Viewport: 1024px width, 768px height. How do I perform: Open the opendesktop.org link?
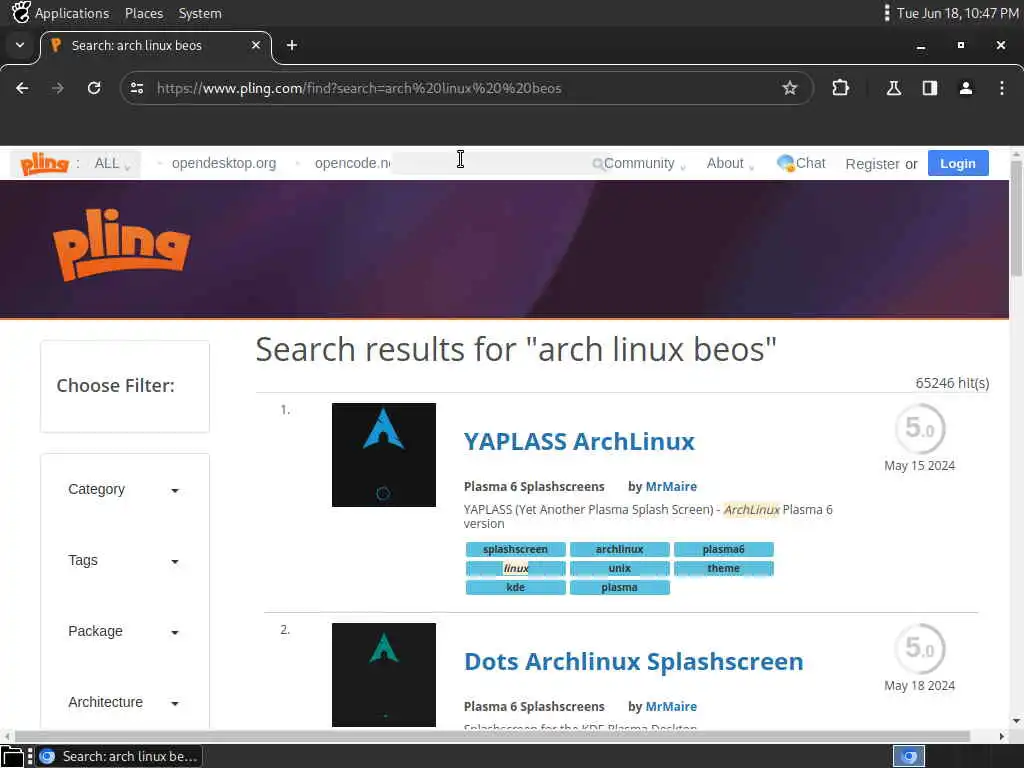pyautogui.click(x=224, y=163)
